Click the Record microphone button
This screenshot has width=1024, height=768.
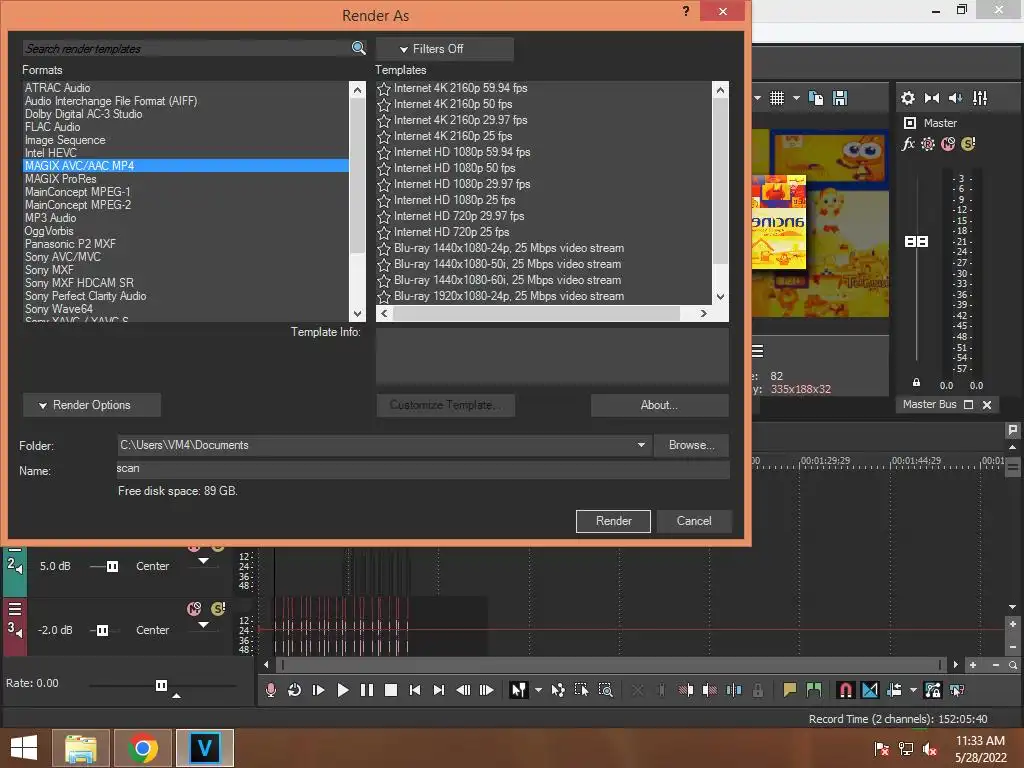pyautogui.click(x=270, y=690)
